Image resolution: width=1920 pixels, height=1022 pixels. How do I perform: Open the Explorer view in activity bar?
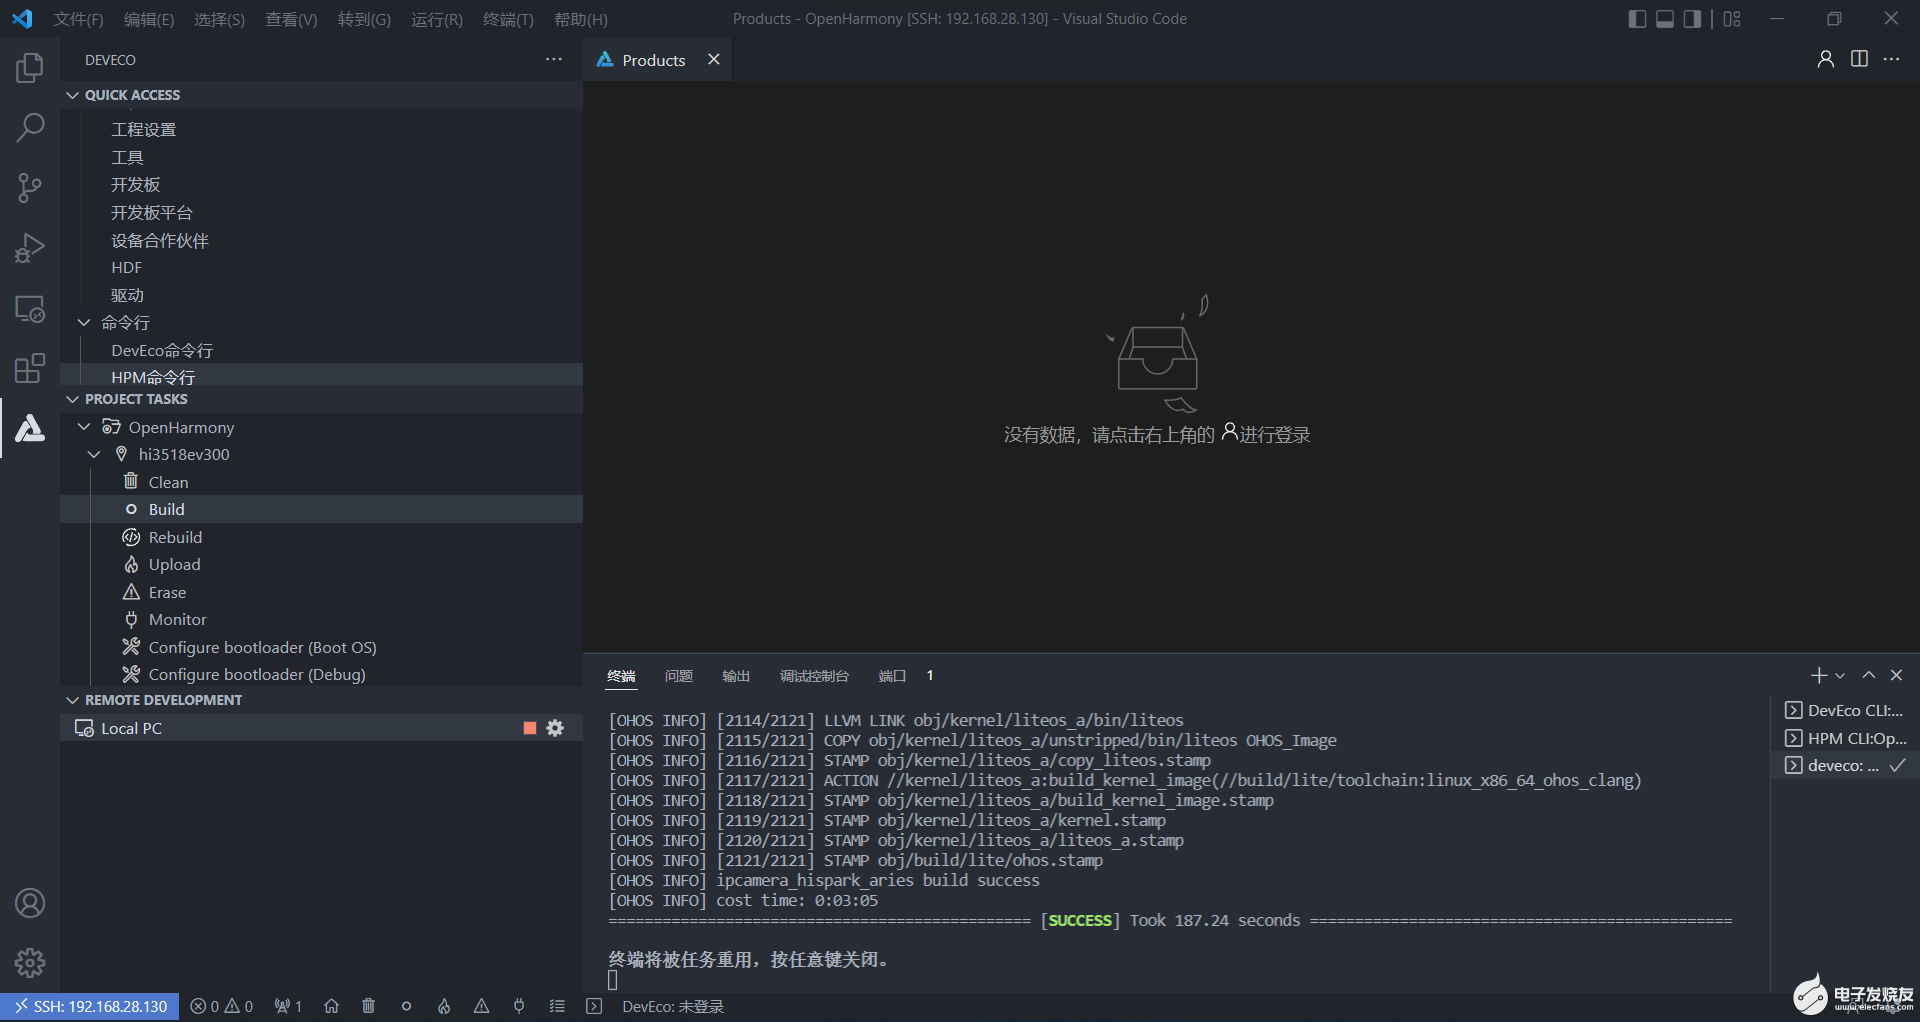click(x=30, y=68)
